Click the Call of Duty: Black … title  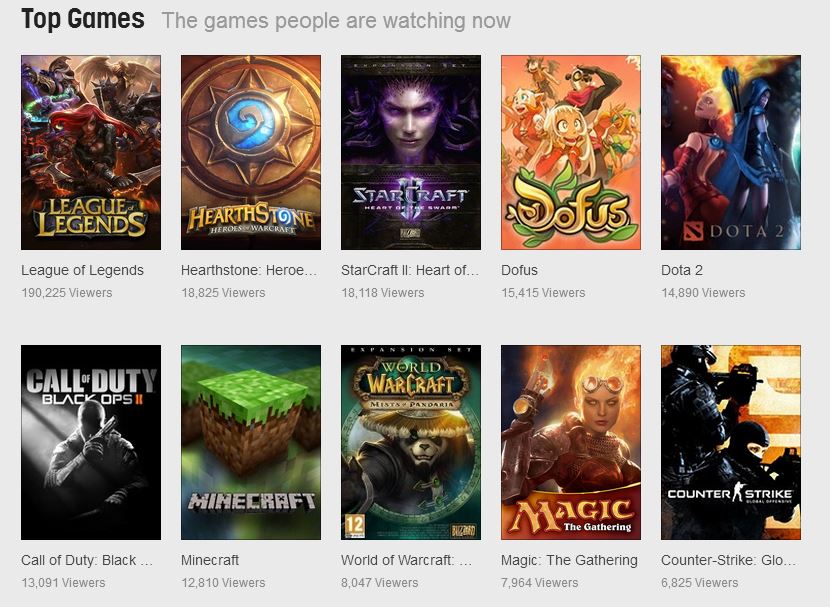[87, 560]
